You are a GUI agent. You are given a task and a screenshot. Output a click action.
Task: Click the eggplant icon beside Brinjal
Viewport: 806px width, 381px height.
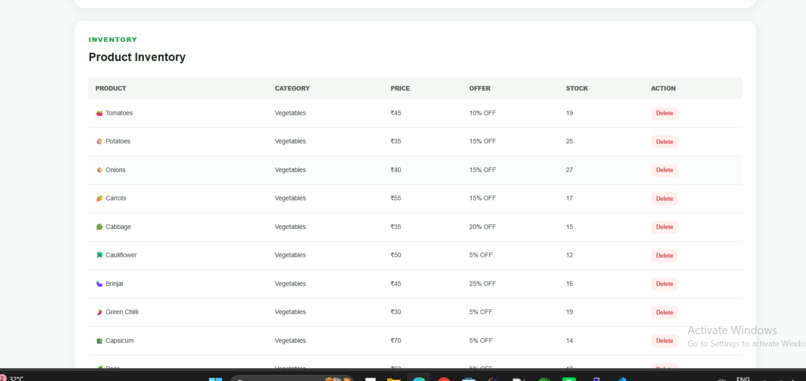pos(100,284)
